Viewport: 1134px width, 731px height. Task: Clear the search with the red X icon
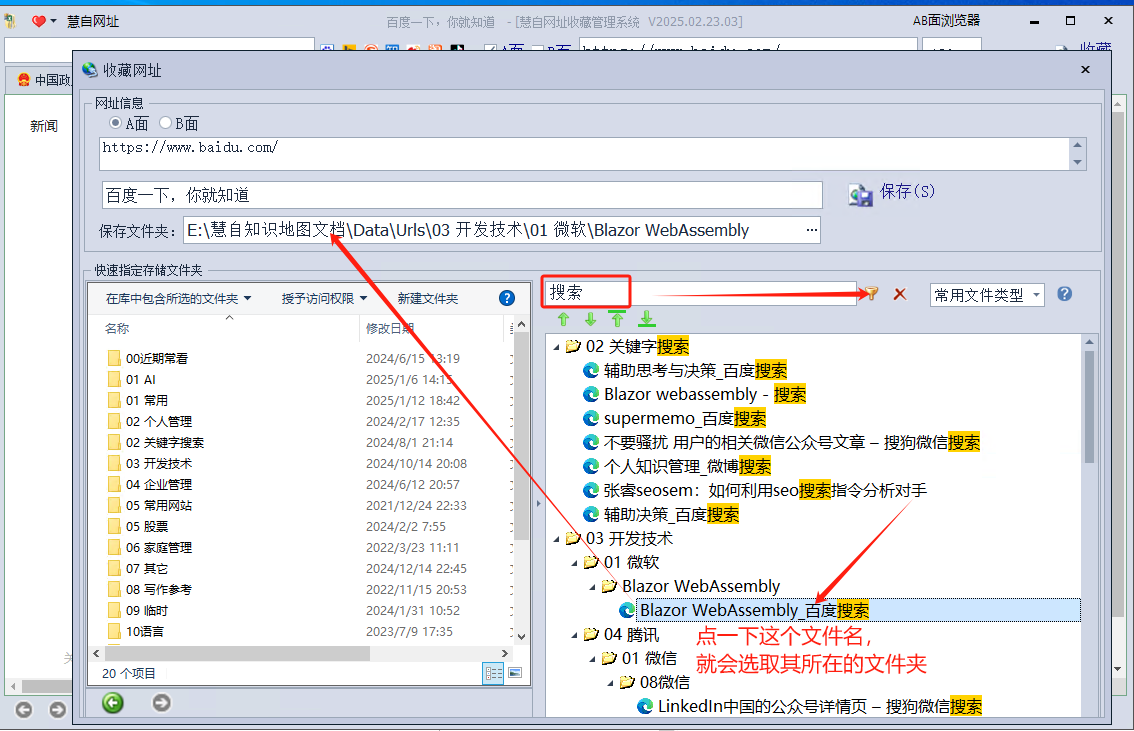click(x=900, y=294)
